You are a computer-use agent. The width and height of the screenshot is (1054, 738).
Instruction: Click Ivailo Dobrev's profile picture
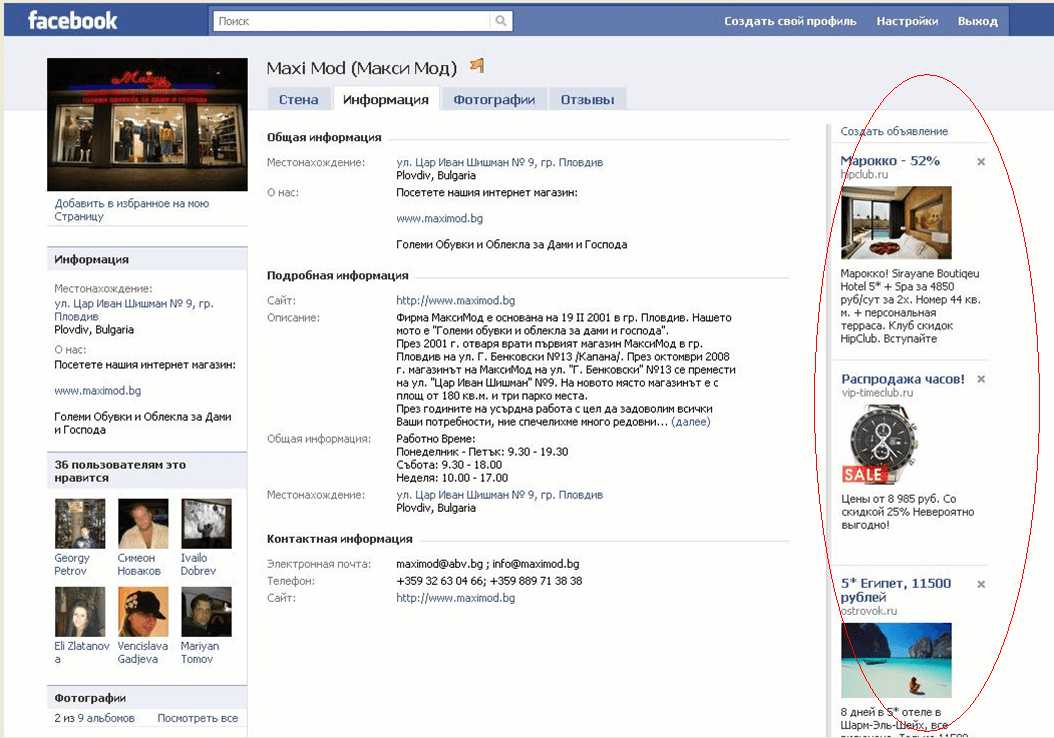[206, 524]
